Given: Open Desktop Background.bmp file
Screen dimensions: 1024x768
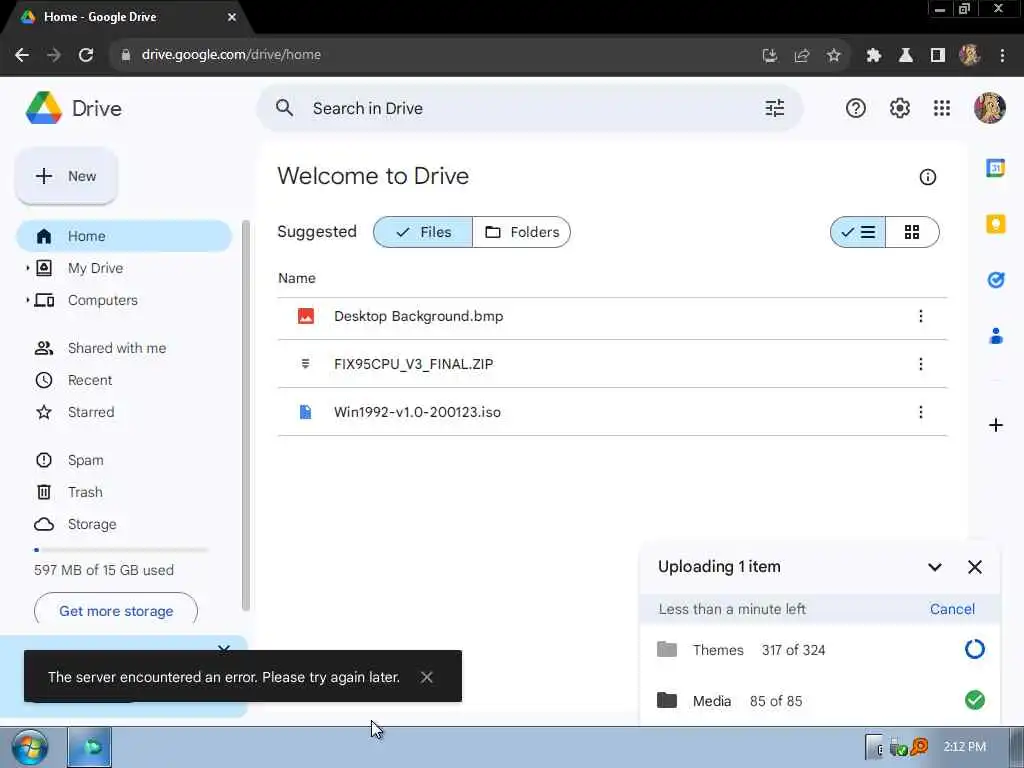Looking at the screenshot, I should (612, 316).
